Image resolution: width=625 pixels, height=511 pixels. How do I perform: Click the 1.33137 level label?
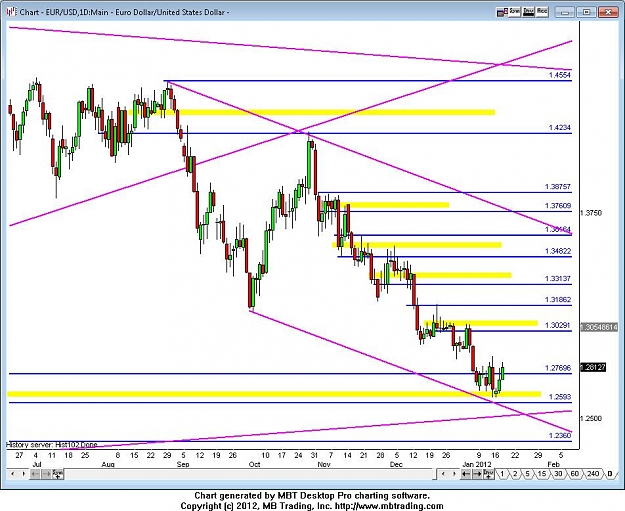click(558, 279)
